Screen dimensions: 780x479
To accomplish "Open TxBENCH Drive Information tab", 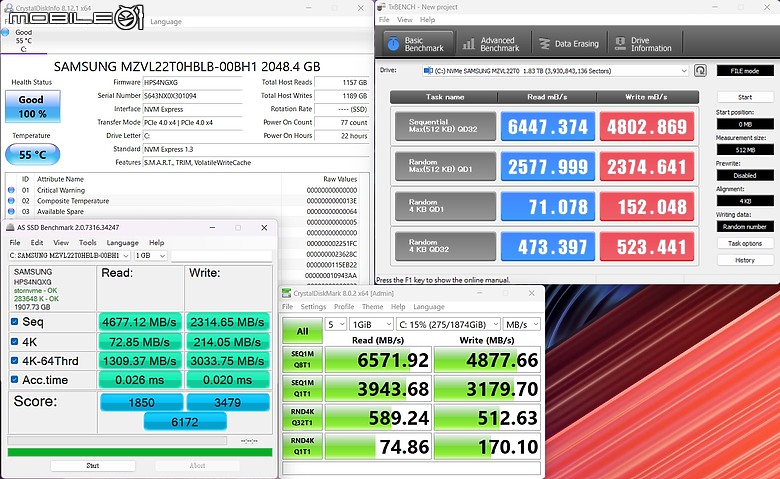I will coord(645,44).
